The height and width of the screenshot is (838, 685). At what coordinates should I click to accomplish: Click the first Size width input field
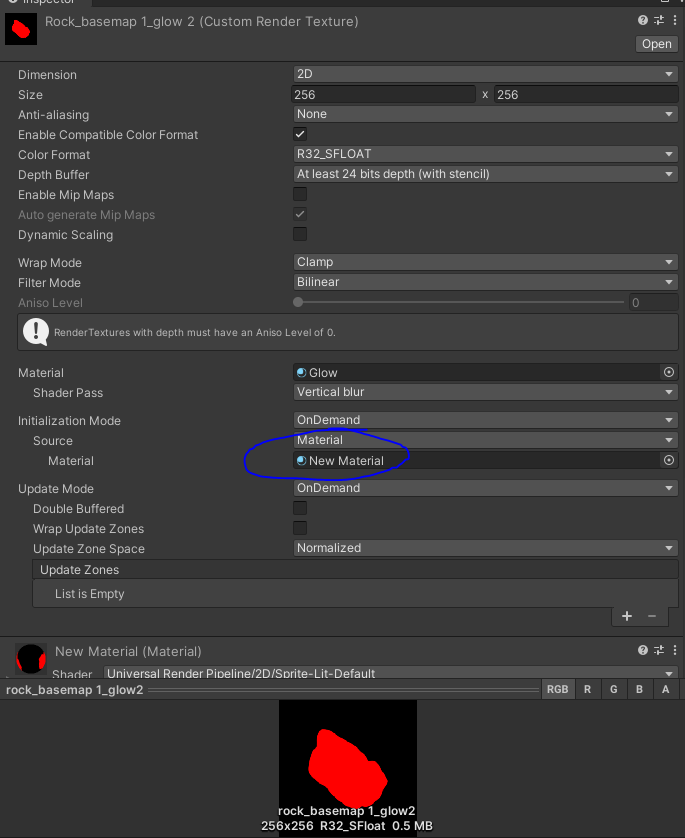pyautogui.click(x=383, y=94)
